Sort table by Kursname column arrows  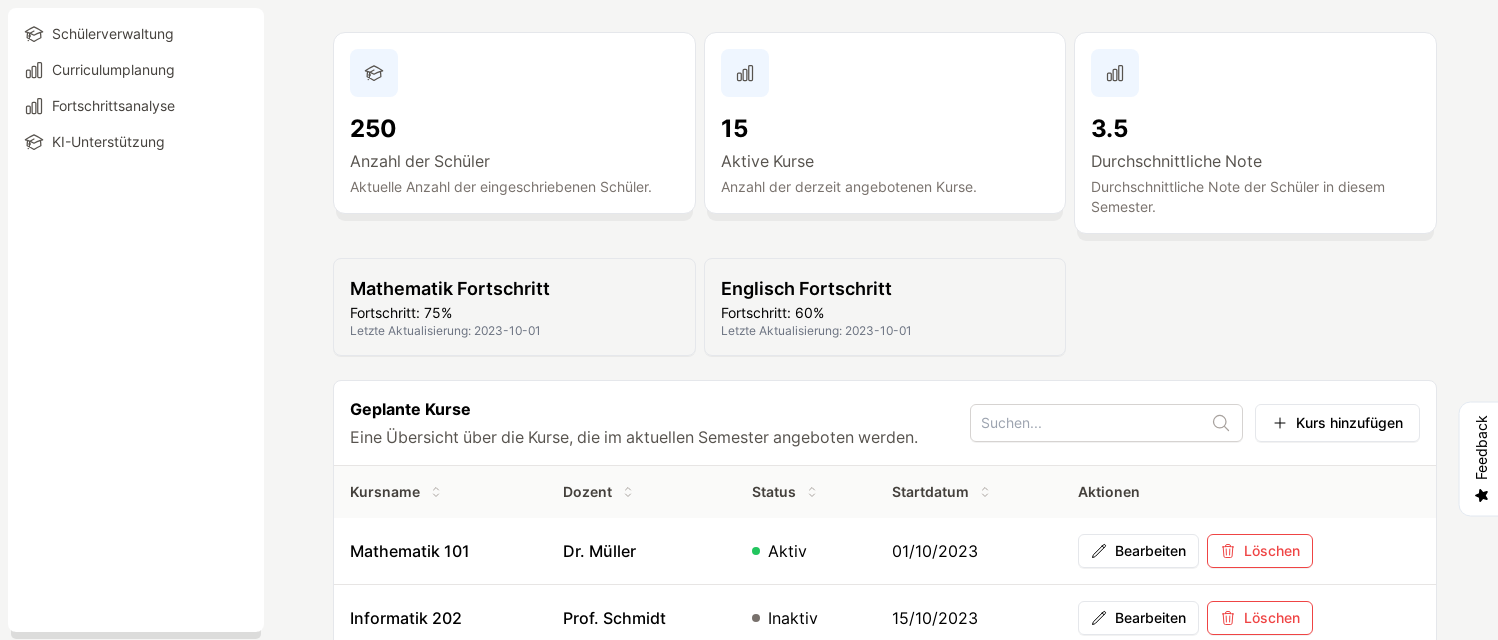pos(436,492)
